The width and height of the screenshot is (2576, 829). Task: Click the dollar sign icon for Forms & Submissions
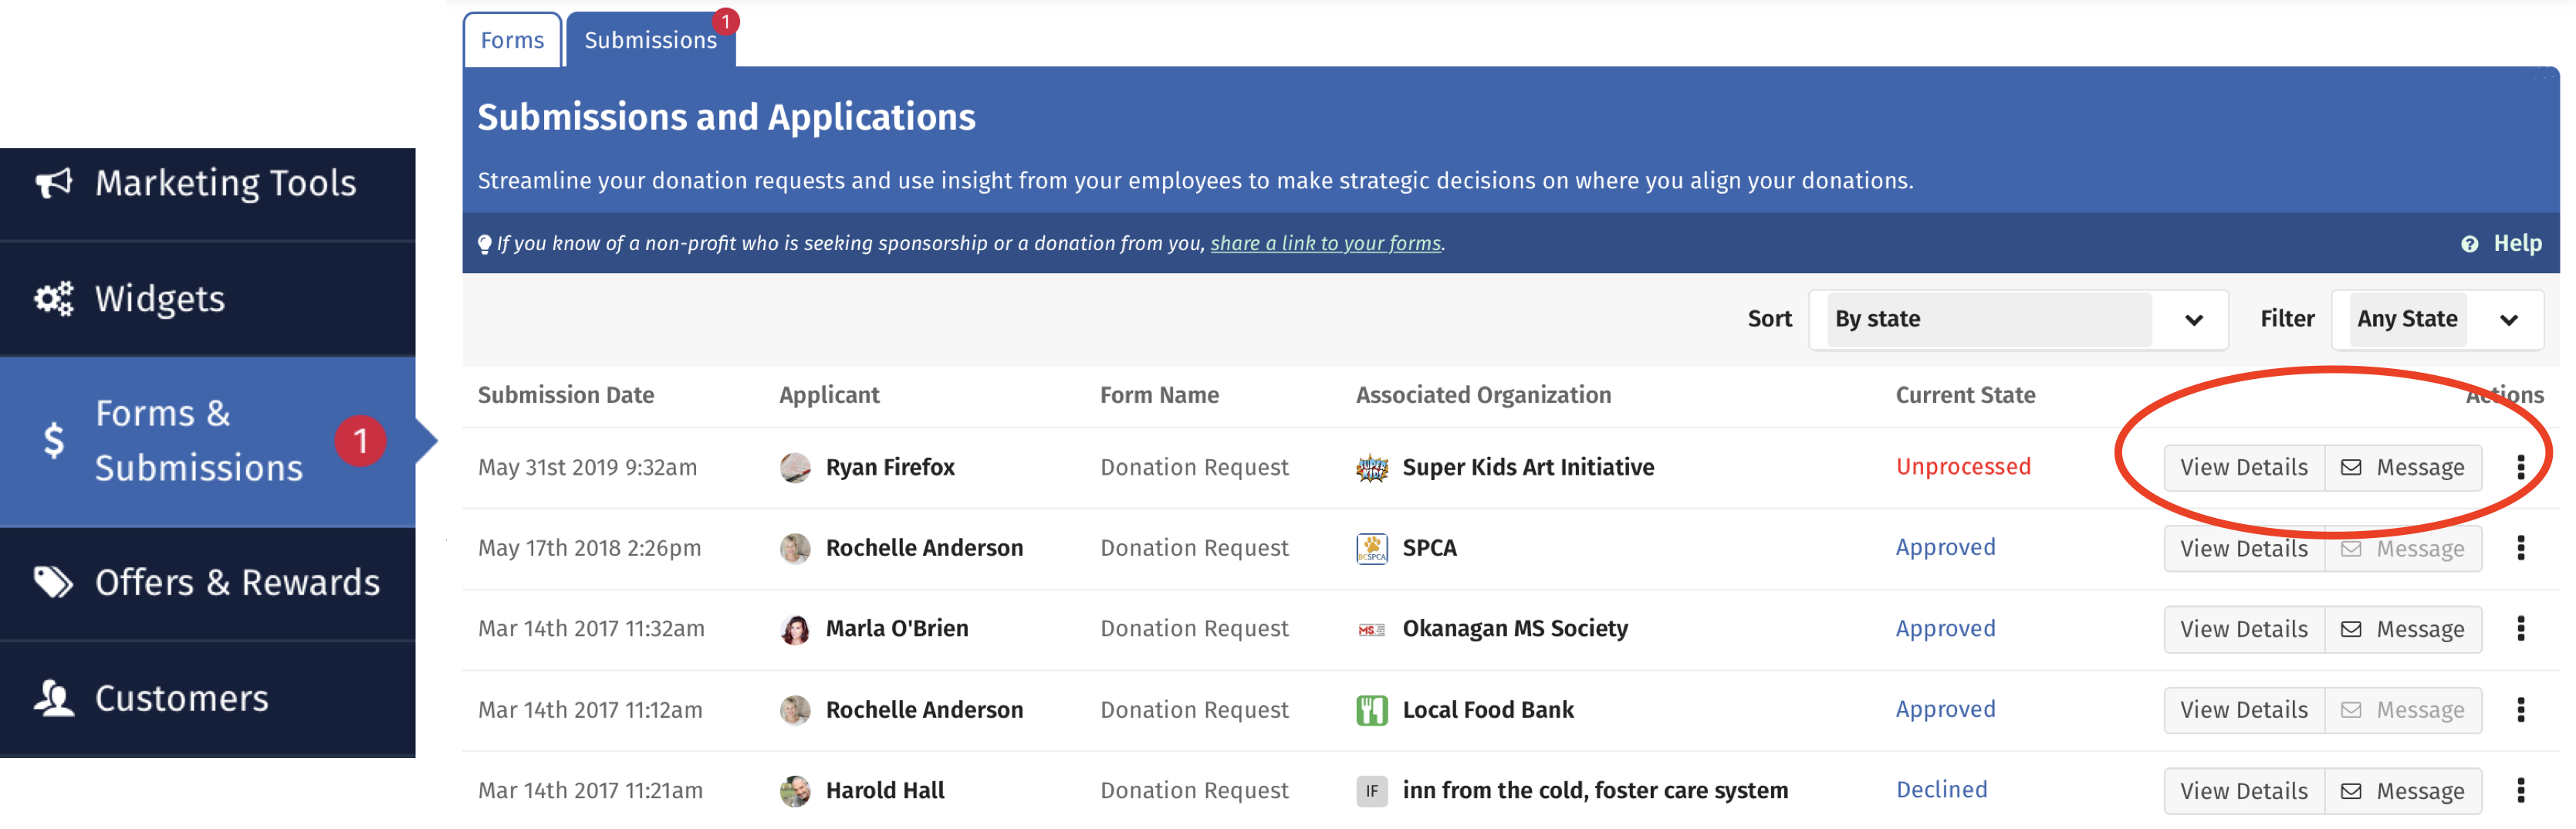coord(54,440)
